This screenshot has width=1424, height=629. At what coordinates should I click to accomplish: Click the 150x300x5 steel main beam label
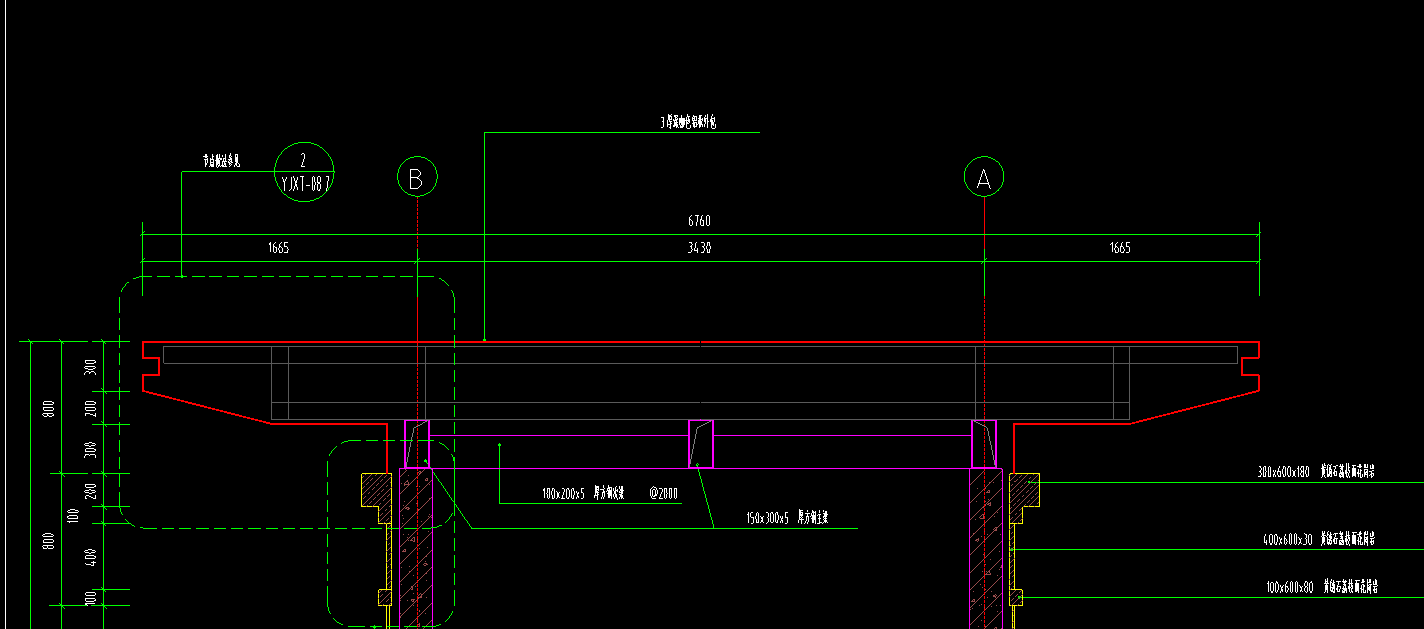pos(788,519)
